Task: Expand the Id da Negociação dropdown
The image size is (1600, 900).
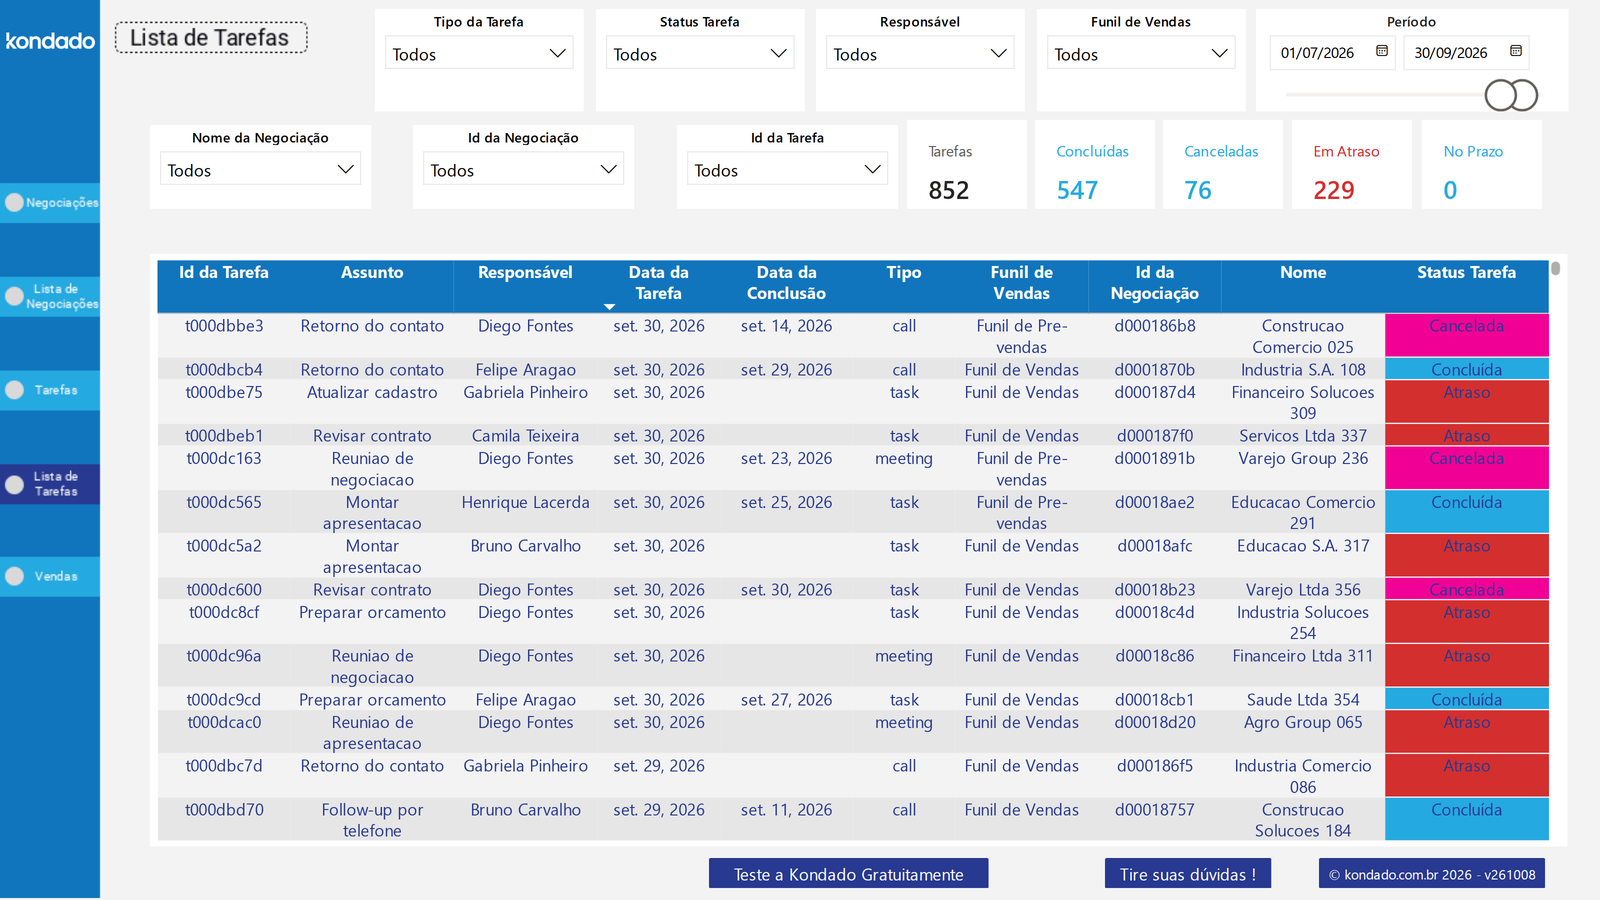Action: (523, 169)
